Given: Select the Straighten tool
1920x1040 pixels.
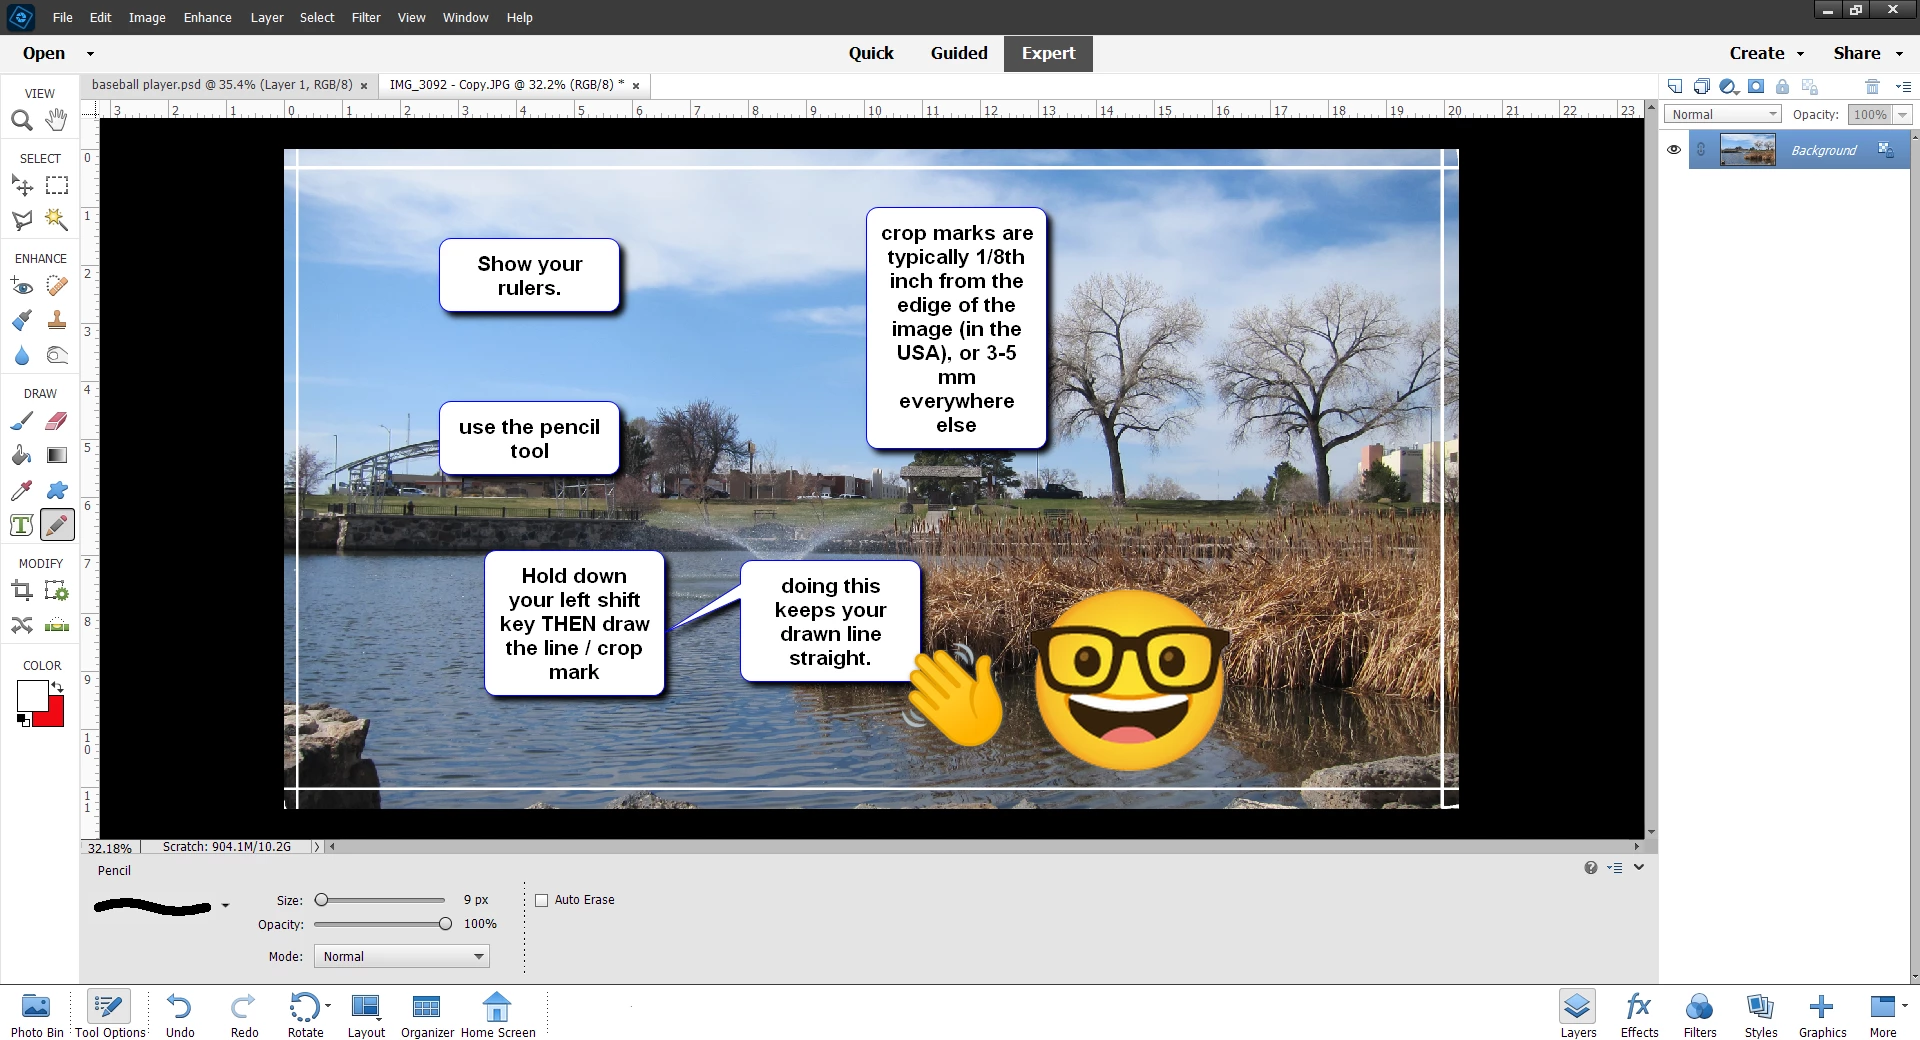Looking at the screenshot, I should coord(57,625).
